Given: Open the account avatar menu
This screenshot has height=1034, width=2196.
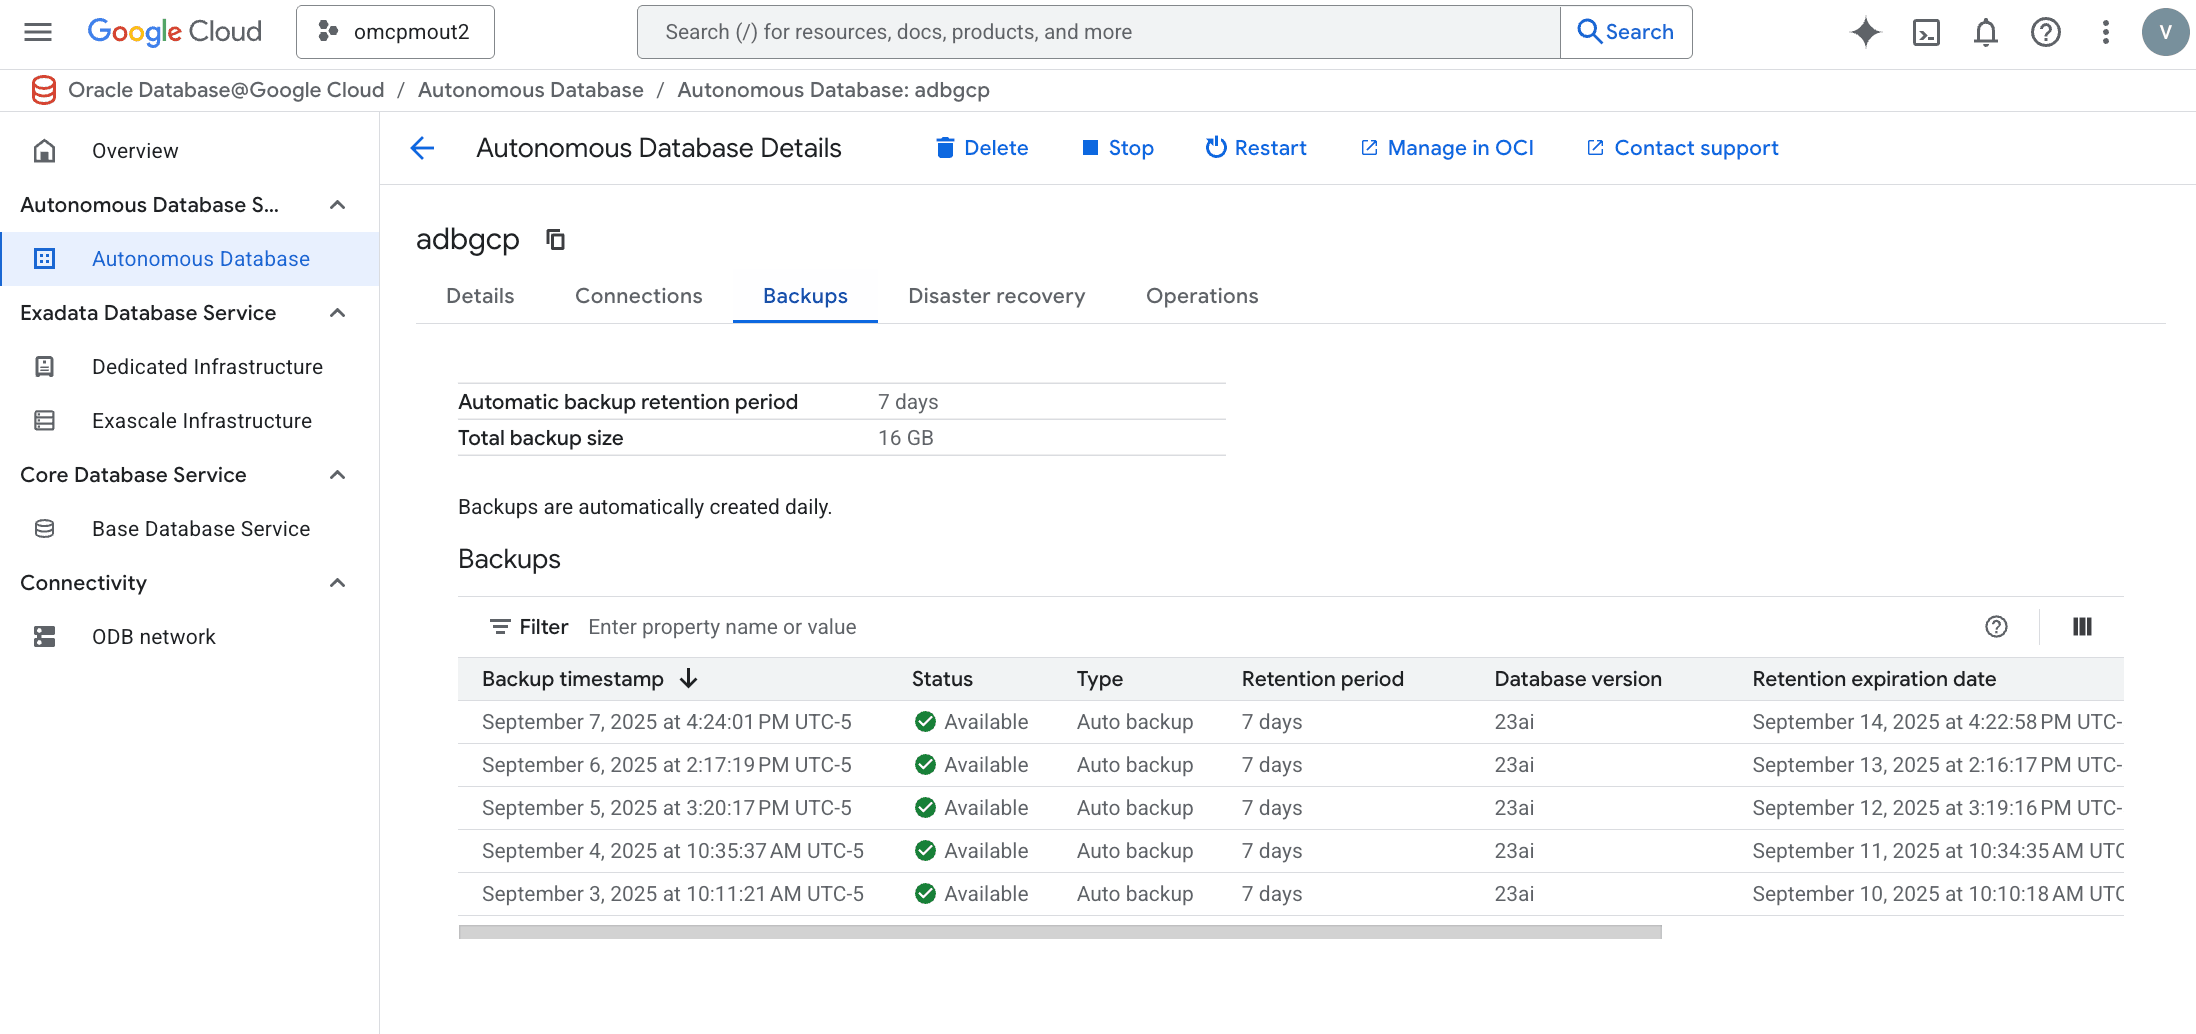Looking at the screenshot, I should [2166, 31].
